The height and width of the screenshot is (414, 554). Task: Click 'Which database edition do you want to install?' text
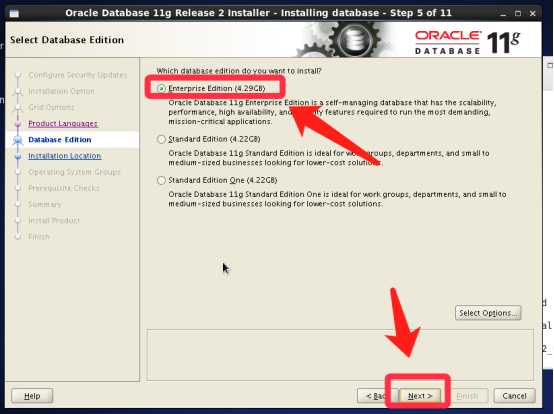tap(239, 71)
